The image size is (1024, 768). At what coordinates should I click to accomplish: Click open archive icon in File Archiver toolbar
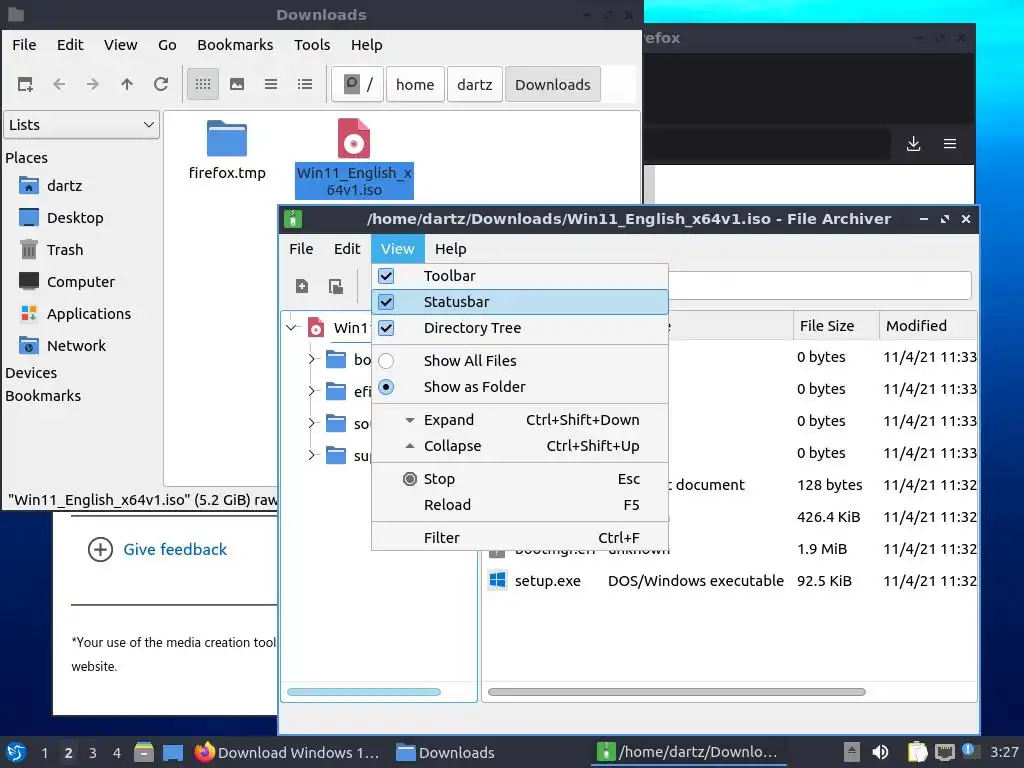[336, 286]
